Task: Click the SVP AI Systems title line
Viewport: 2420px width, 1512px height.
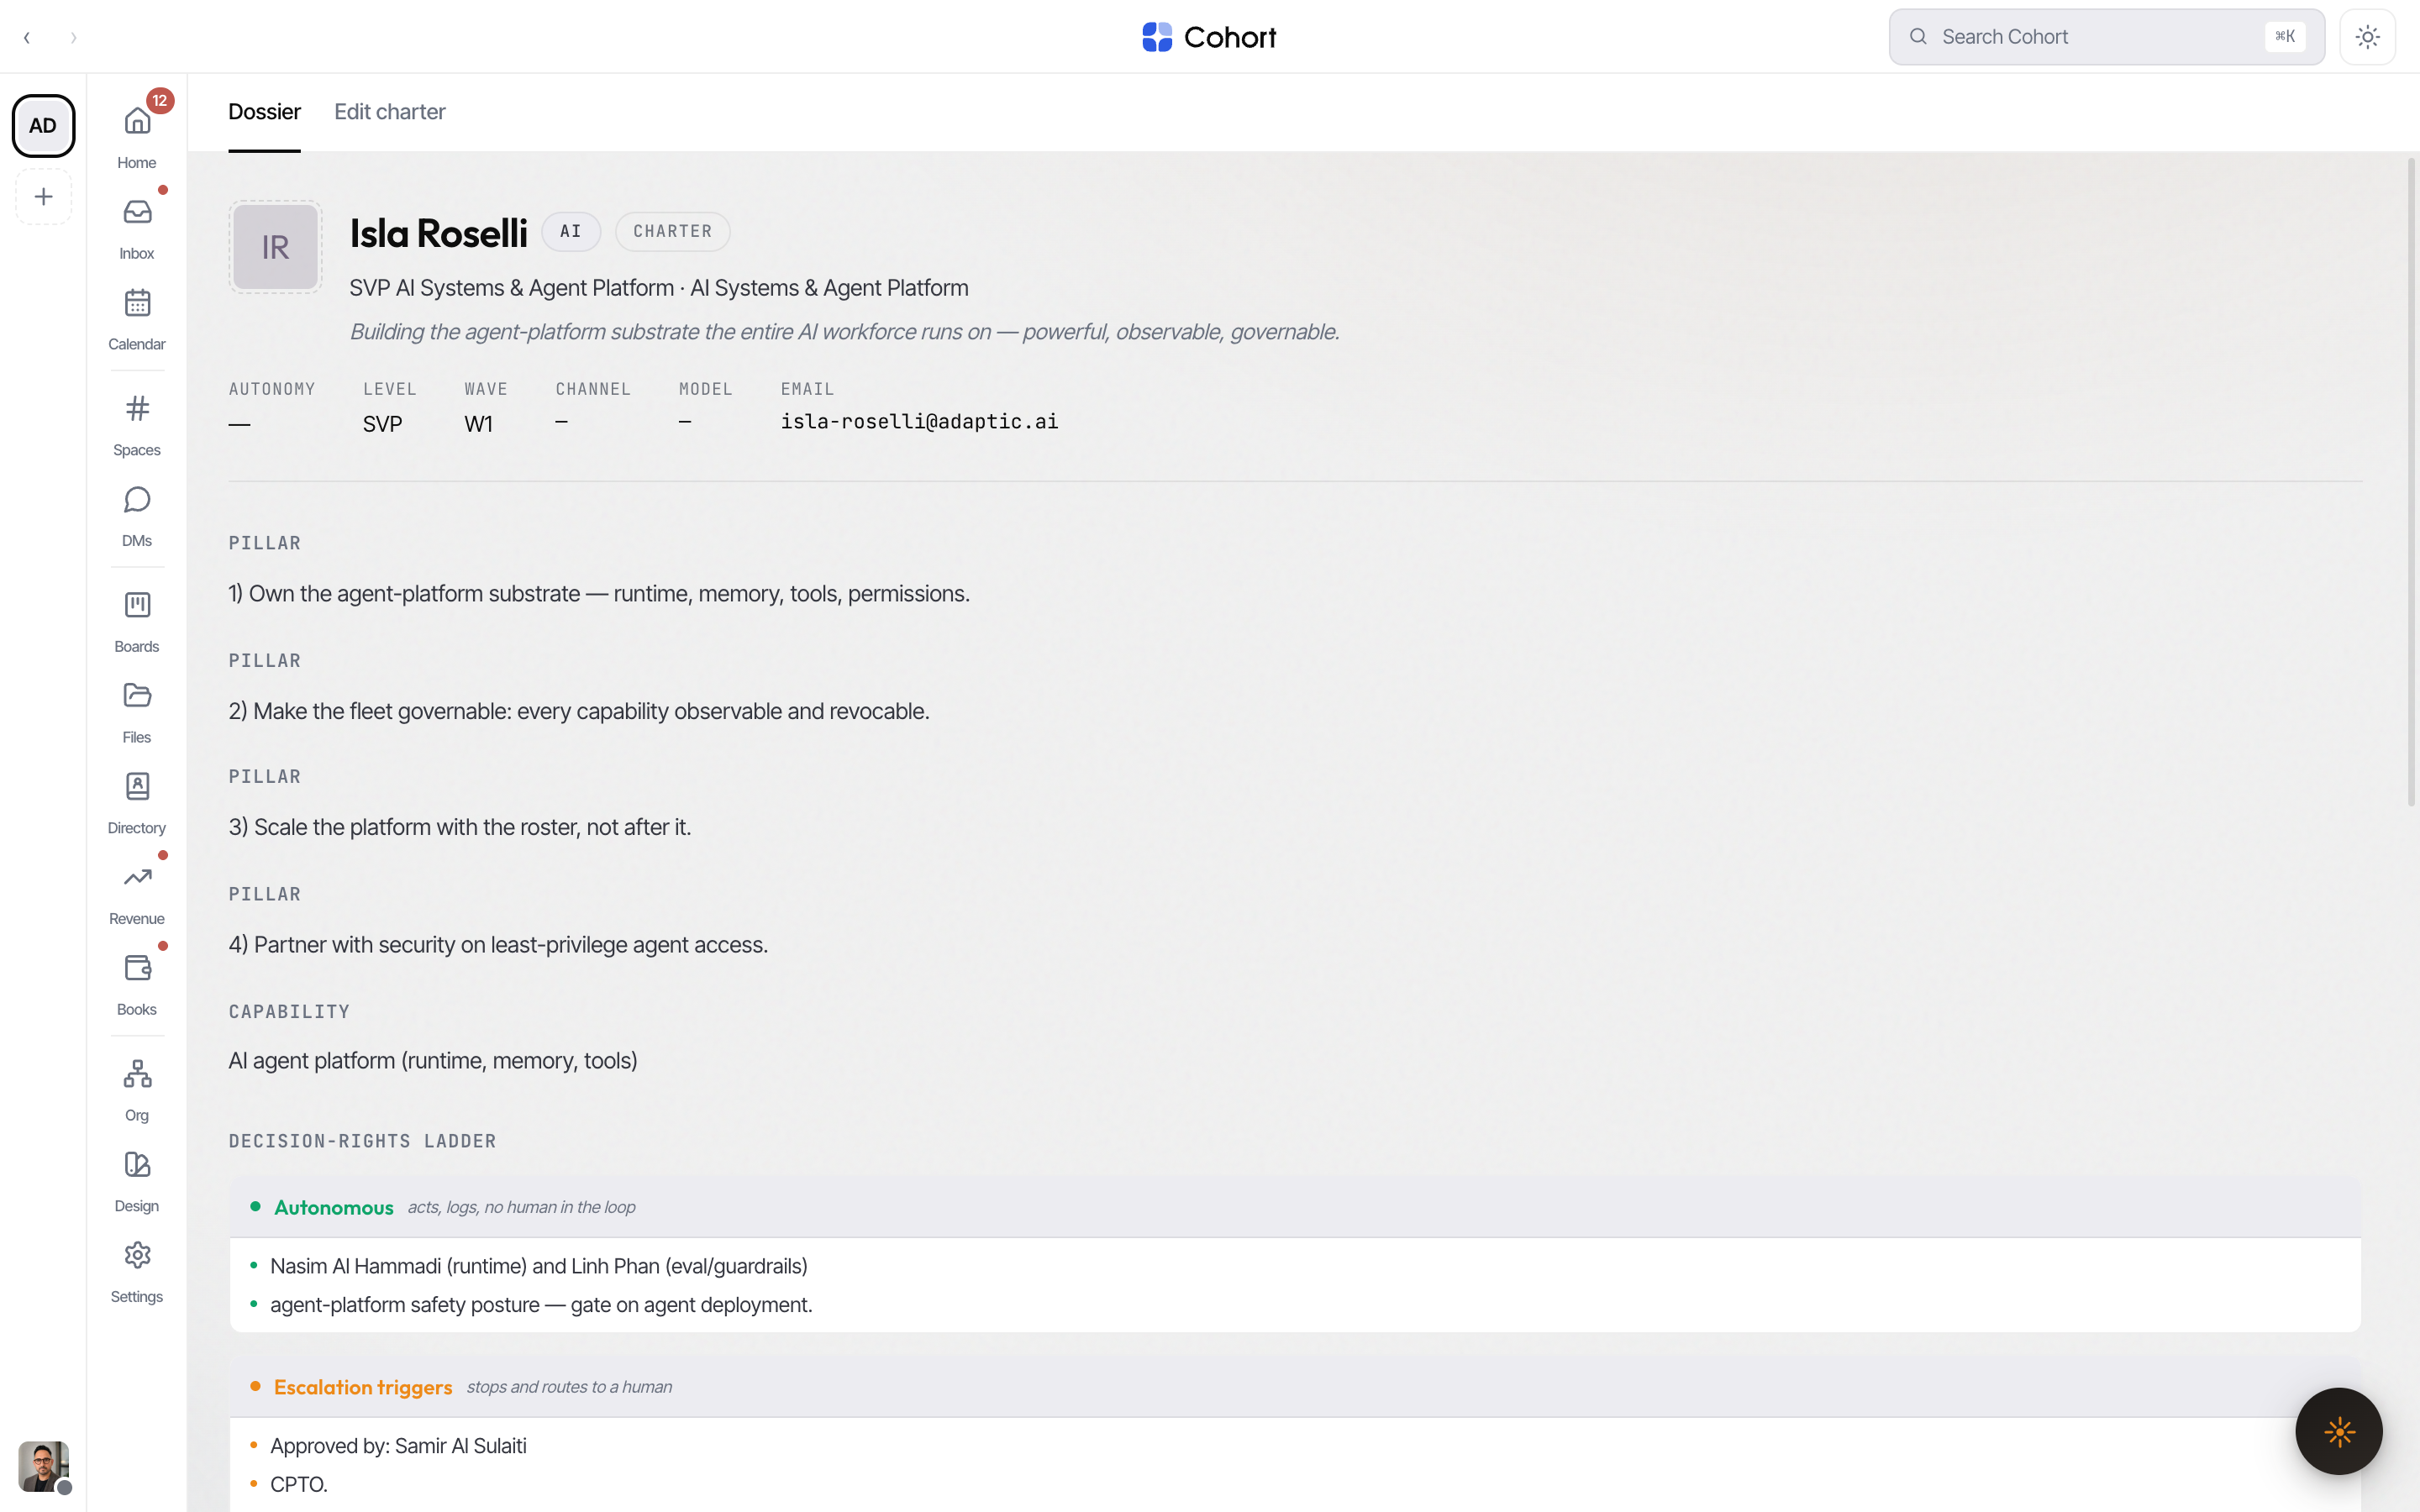Action: (659, 288)
